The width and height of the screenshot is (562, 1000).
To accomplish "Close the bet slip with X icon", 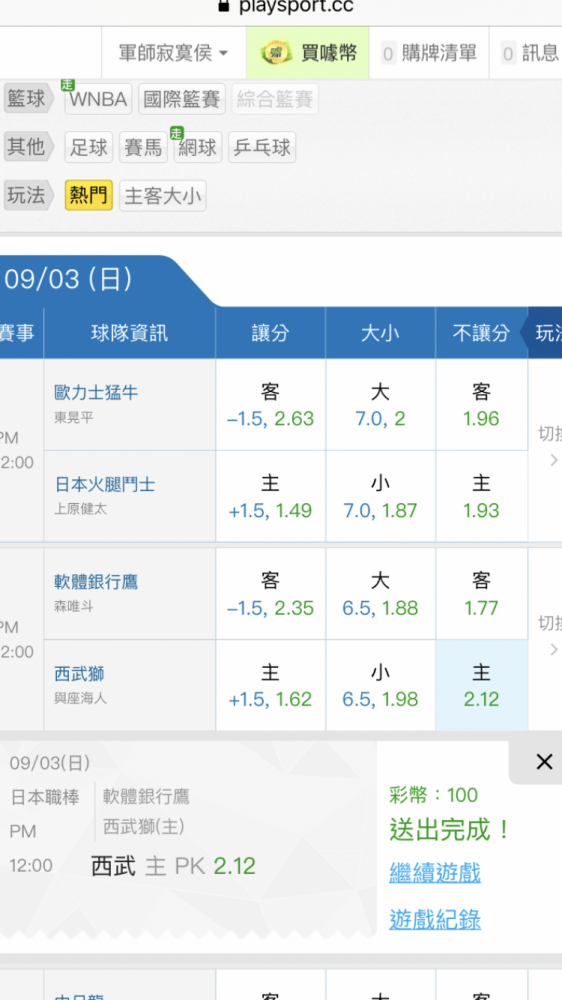I will click(x=544, y=761).
